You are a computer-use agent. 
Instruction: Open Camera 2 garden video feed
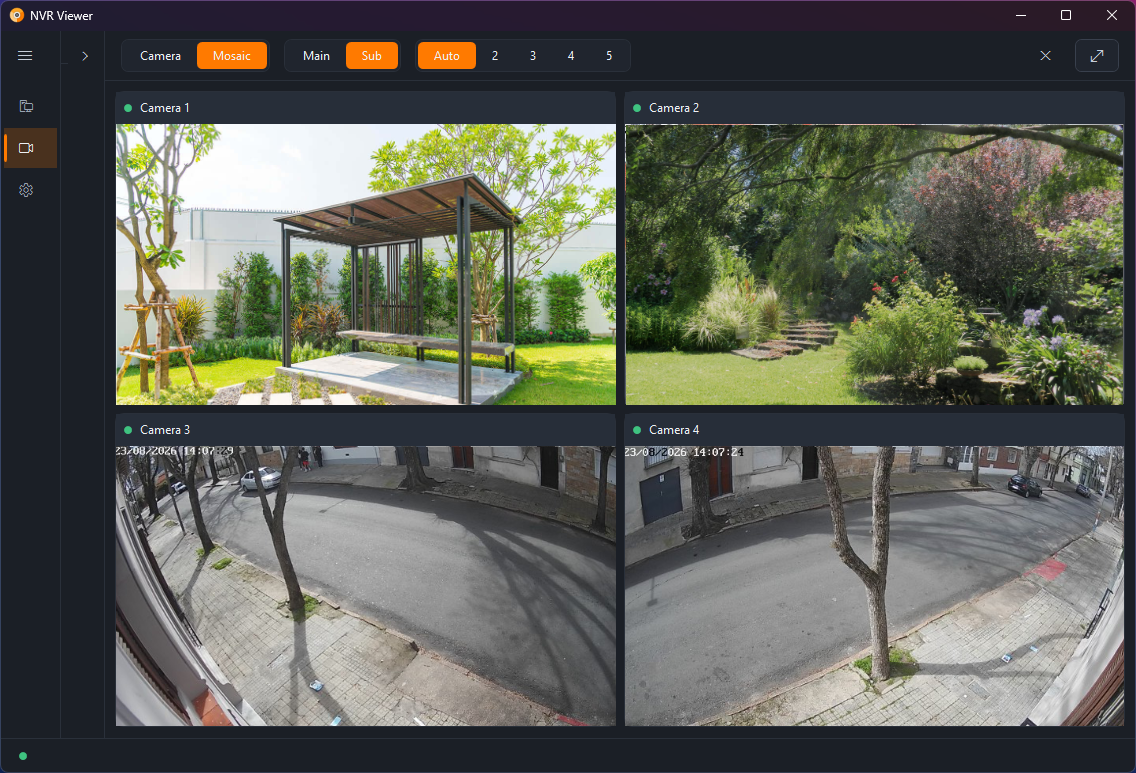pyautogui.click(x=874, y=264)
